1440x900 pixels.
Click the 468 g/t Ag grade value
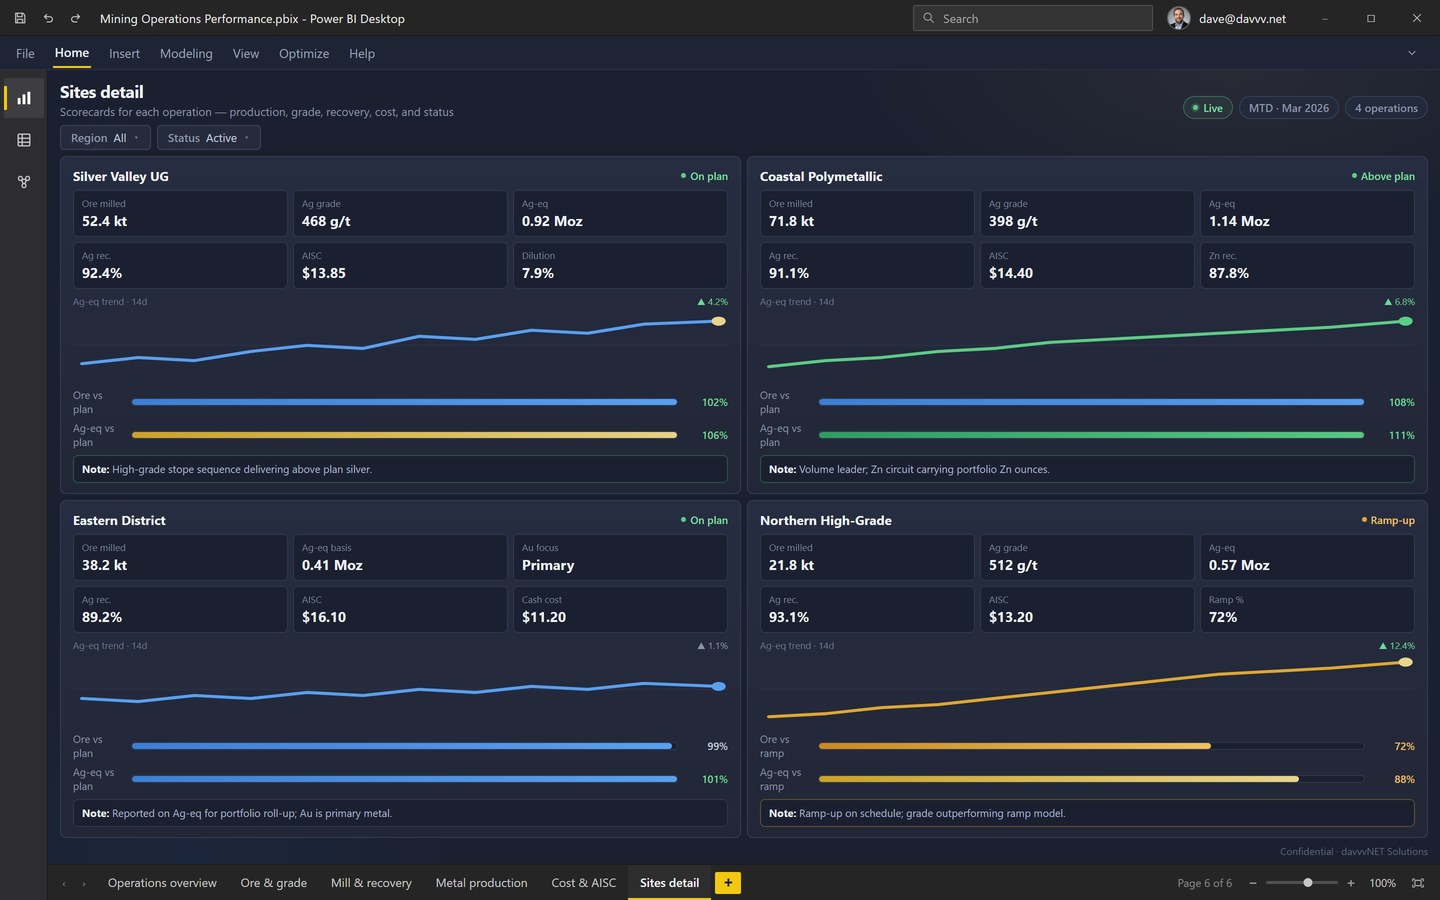[x=326, y=221]
